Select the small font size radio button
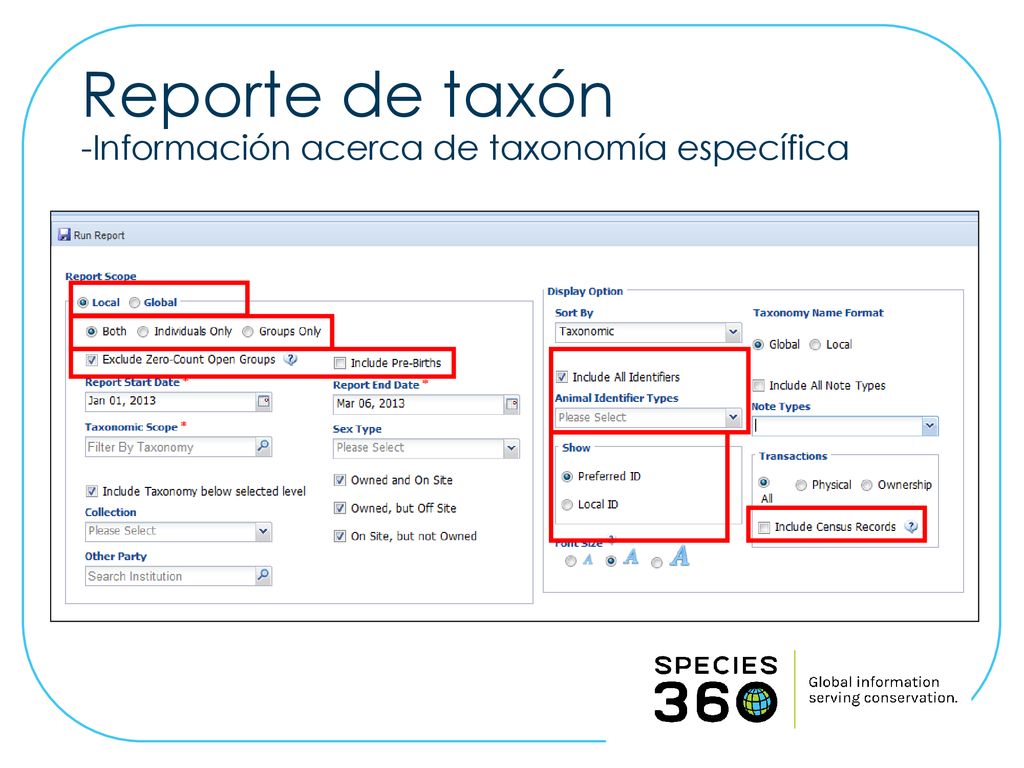Viewport: 1024px width, 768px height. pyautogui.click(x=571, y=561)
